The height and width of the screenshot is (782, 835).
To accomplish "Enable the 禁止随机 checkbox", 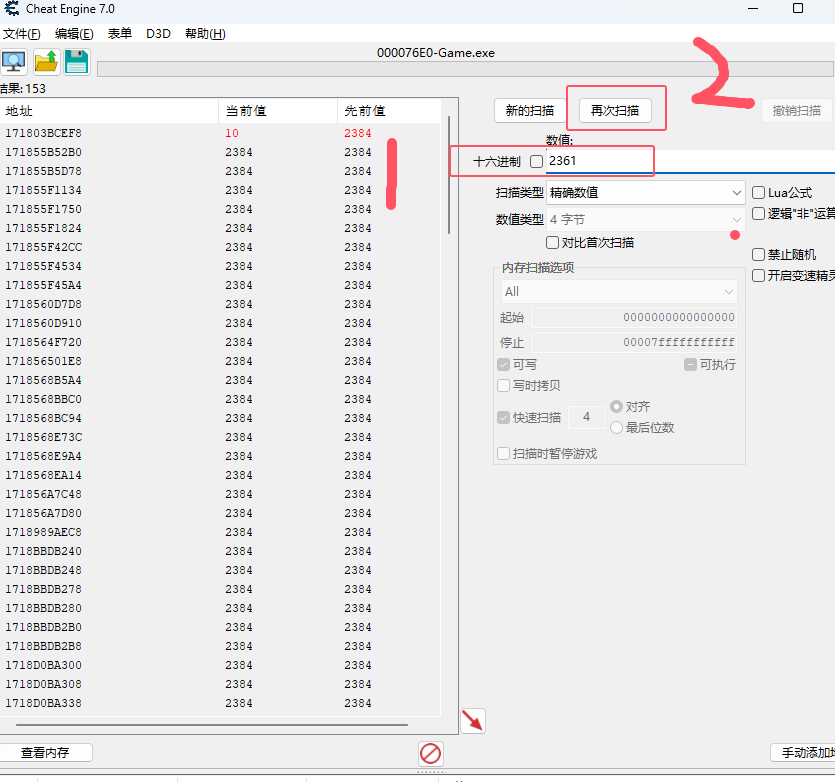I will 758,255.
